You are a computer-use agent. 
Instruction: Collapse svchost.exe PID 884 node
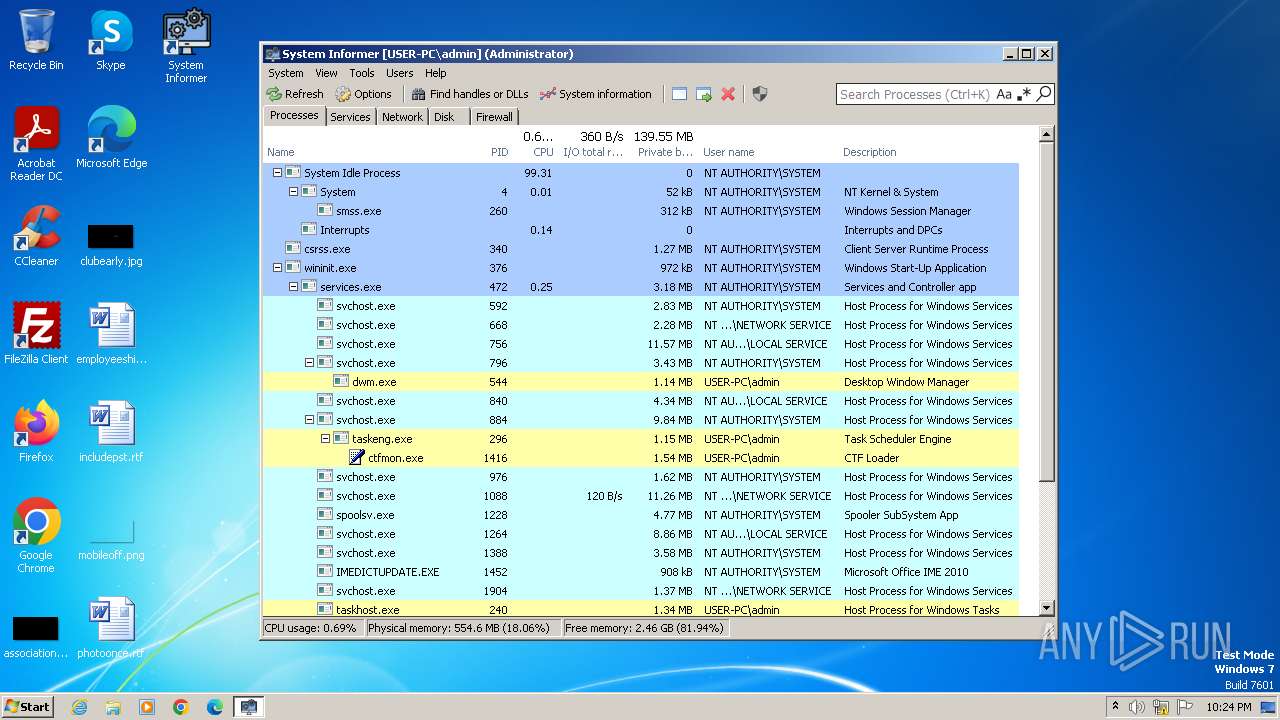click(309, 420)
